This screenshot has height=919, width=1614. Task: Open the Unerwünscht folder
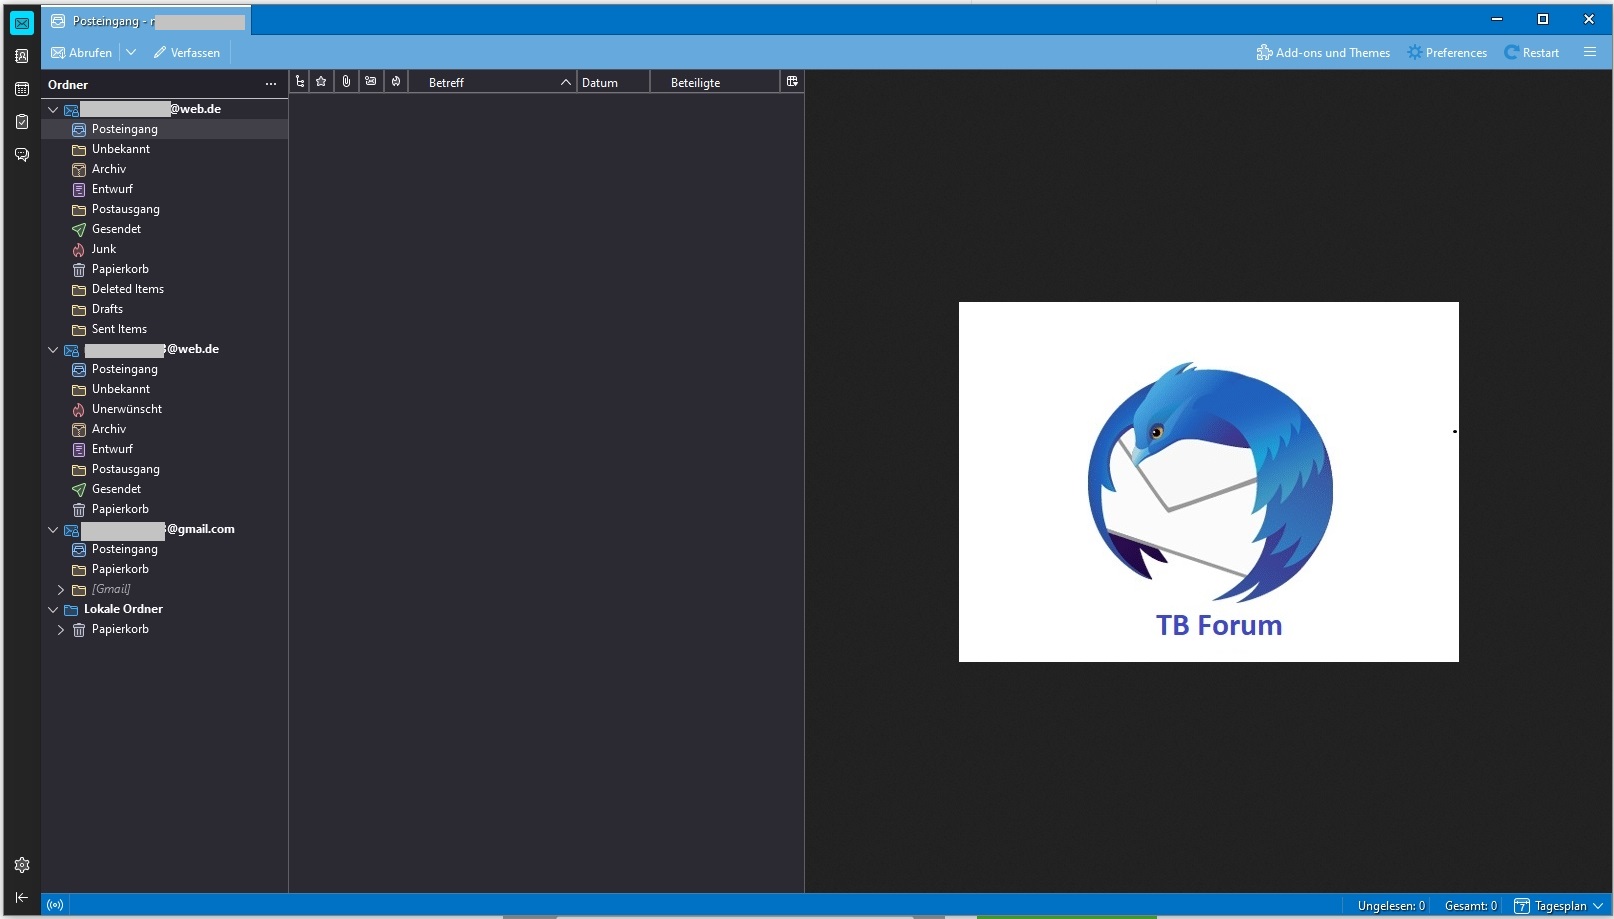click(x=165, y=409)
